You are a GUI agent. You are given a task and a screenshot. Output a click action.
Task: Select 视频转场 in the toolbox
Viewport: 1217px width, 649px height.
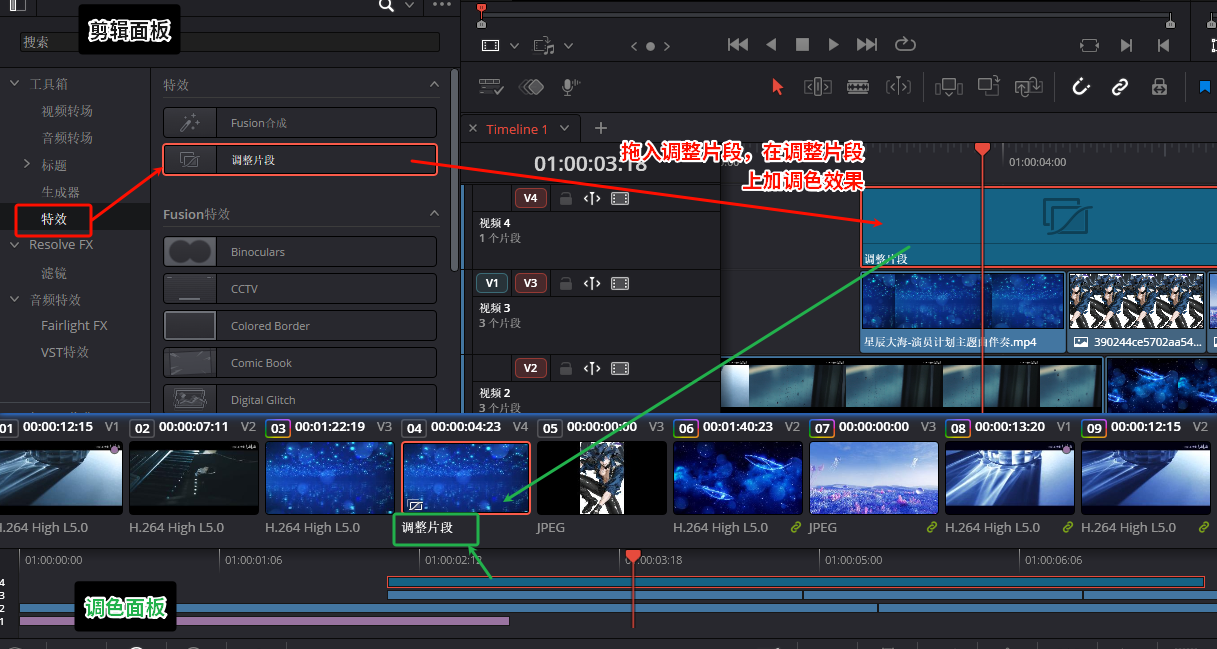pos(67,111)
